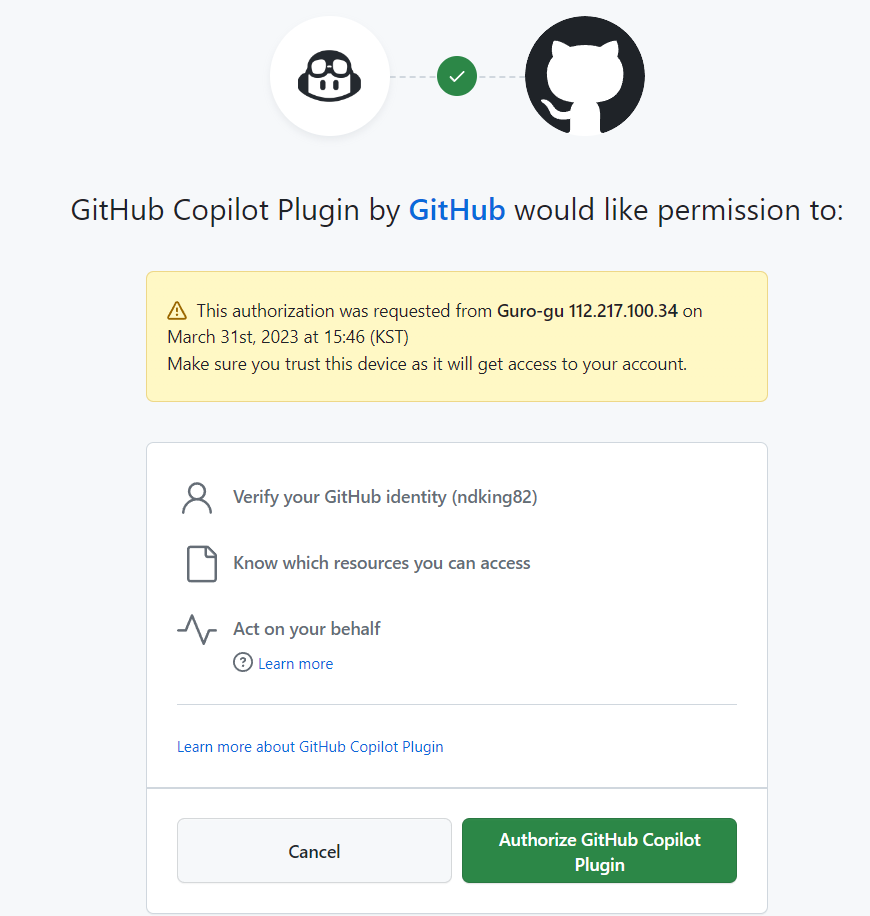870x916 pixels.
Task: Click the yellow authorization warning banner
Action: pyautogui.click(x=456, y=335)
